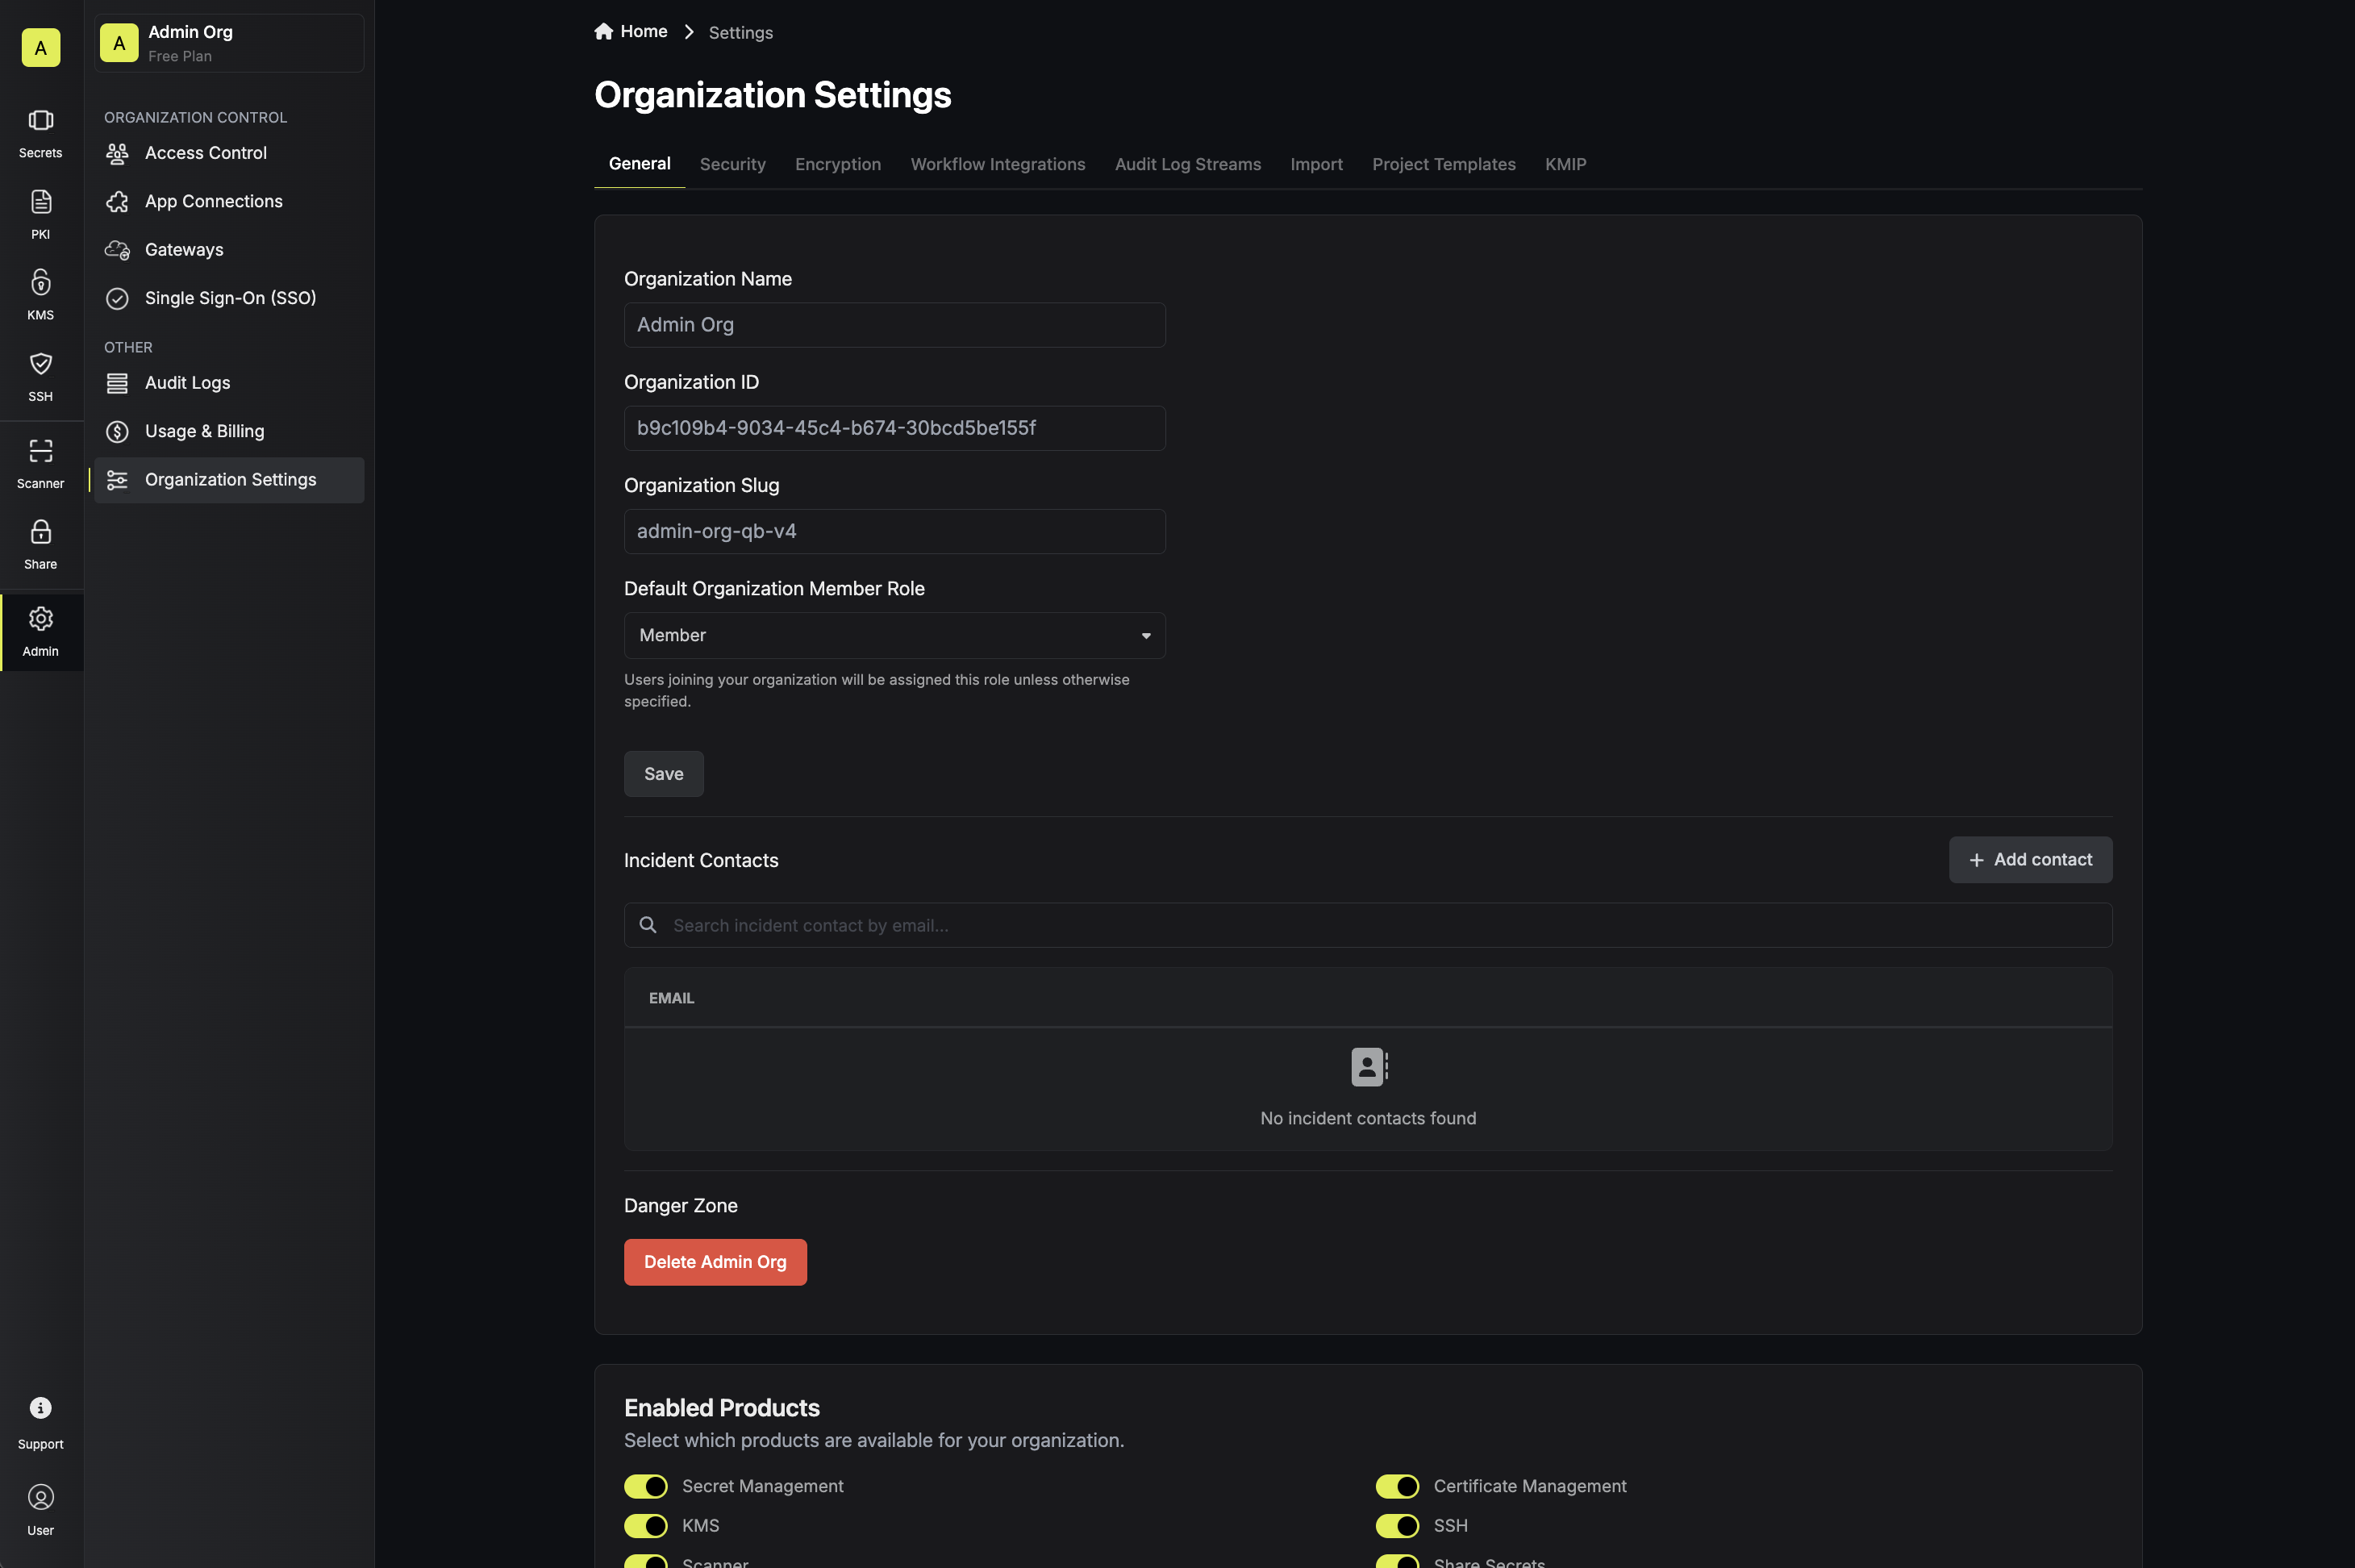Switch to the Audit Log Streams tab
2355x1568 pixels.
1187,164
